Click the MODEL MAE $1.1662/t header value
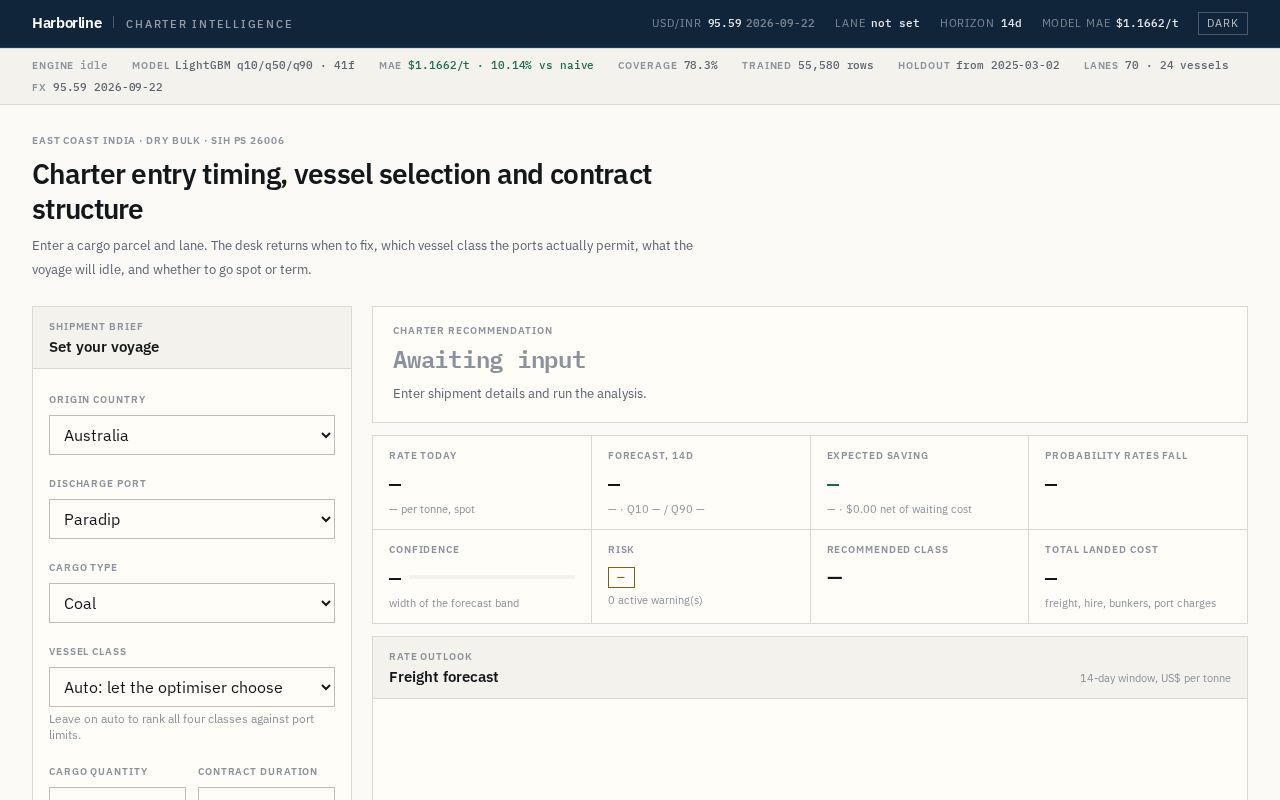 1110,23
